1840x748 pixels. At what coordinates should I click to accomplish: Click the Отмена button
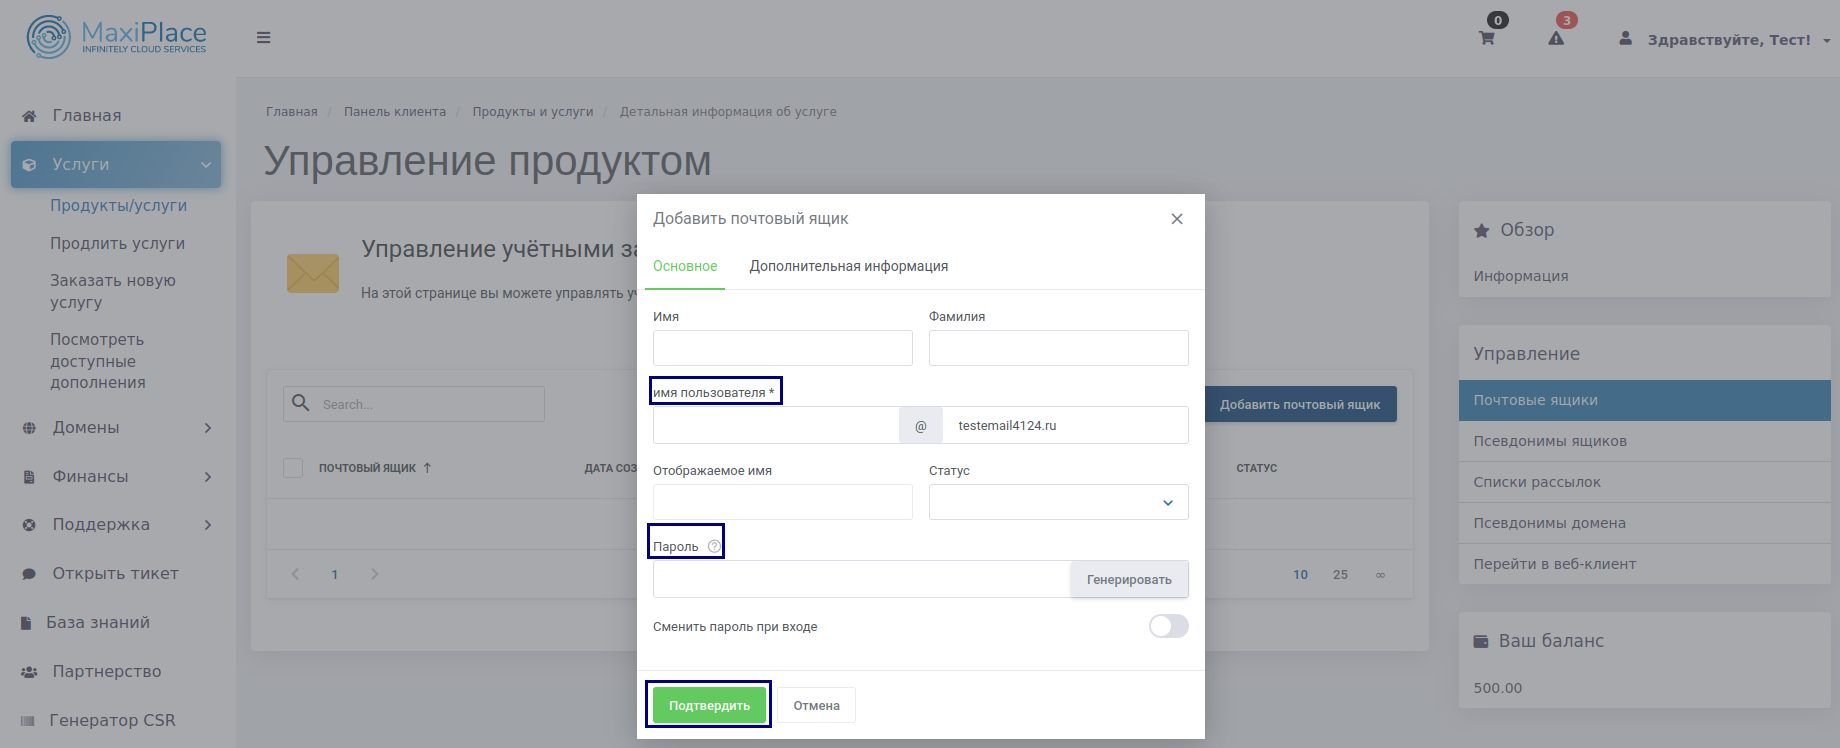click(817, 705)
